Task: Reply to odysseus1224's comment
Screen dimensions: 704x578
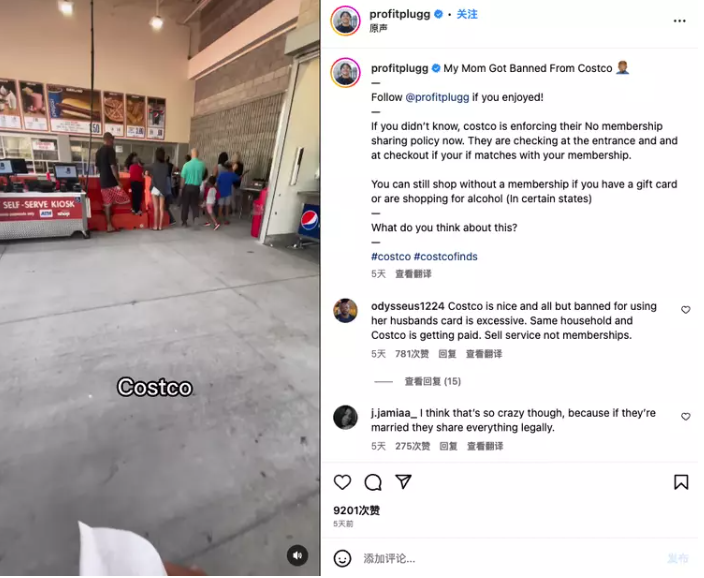Action: [x=447, y=354]
